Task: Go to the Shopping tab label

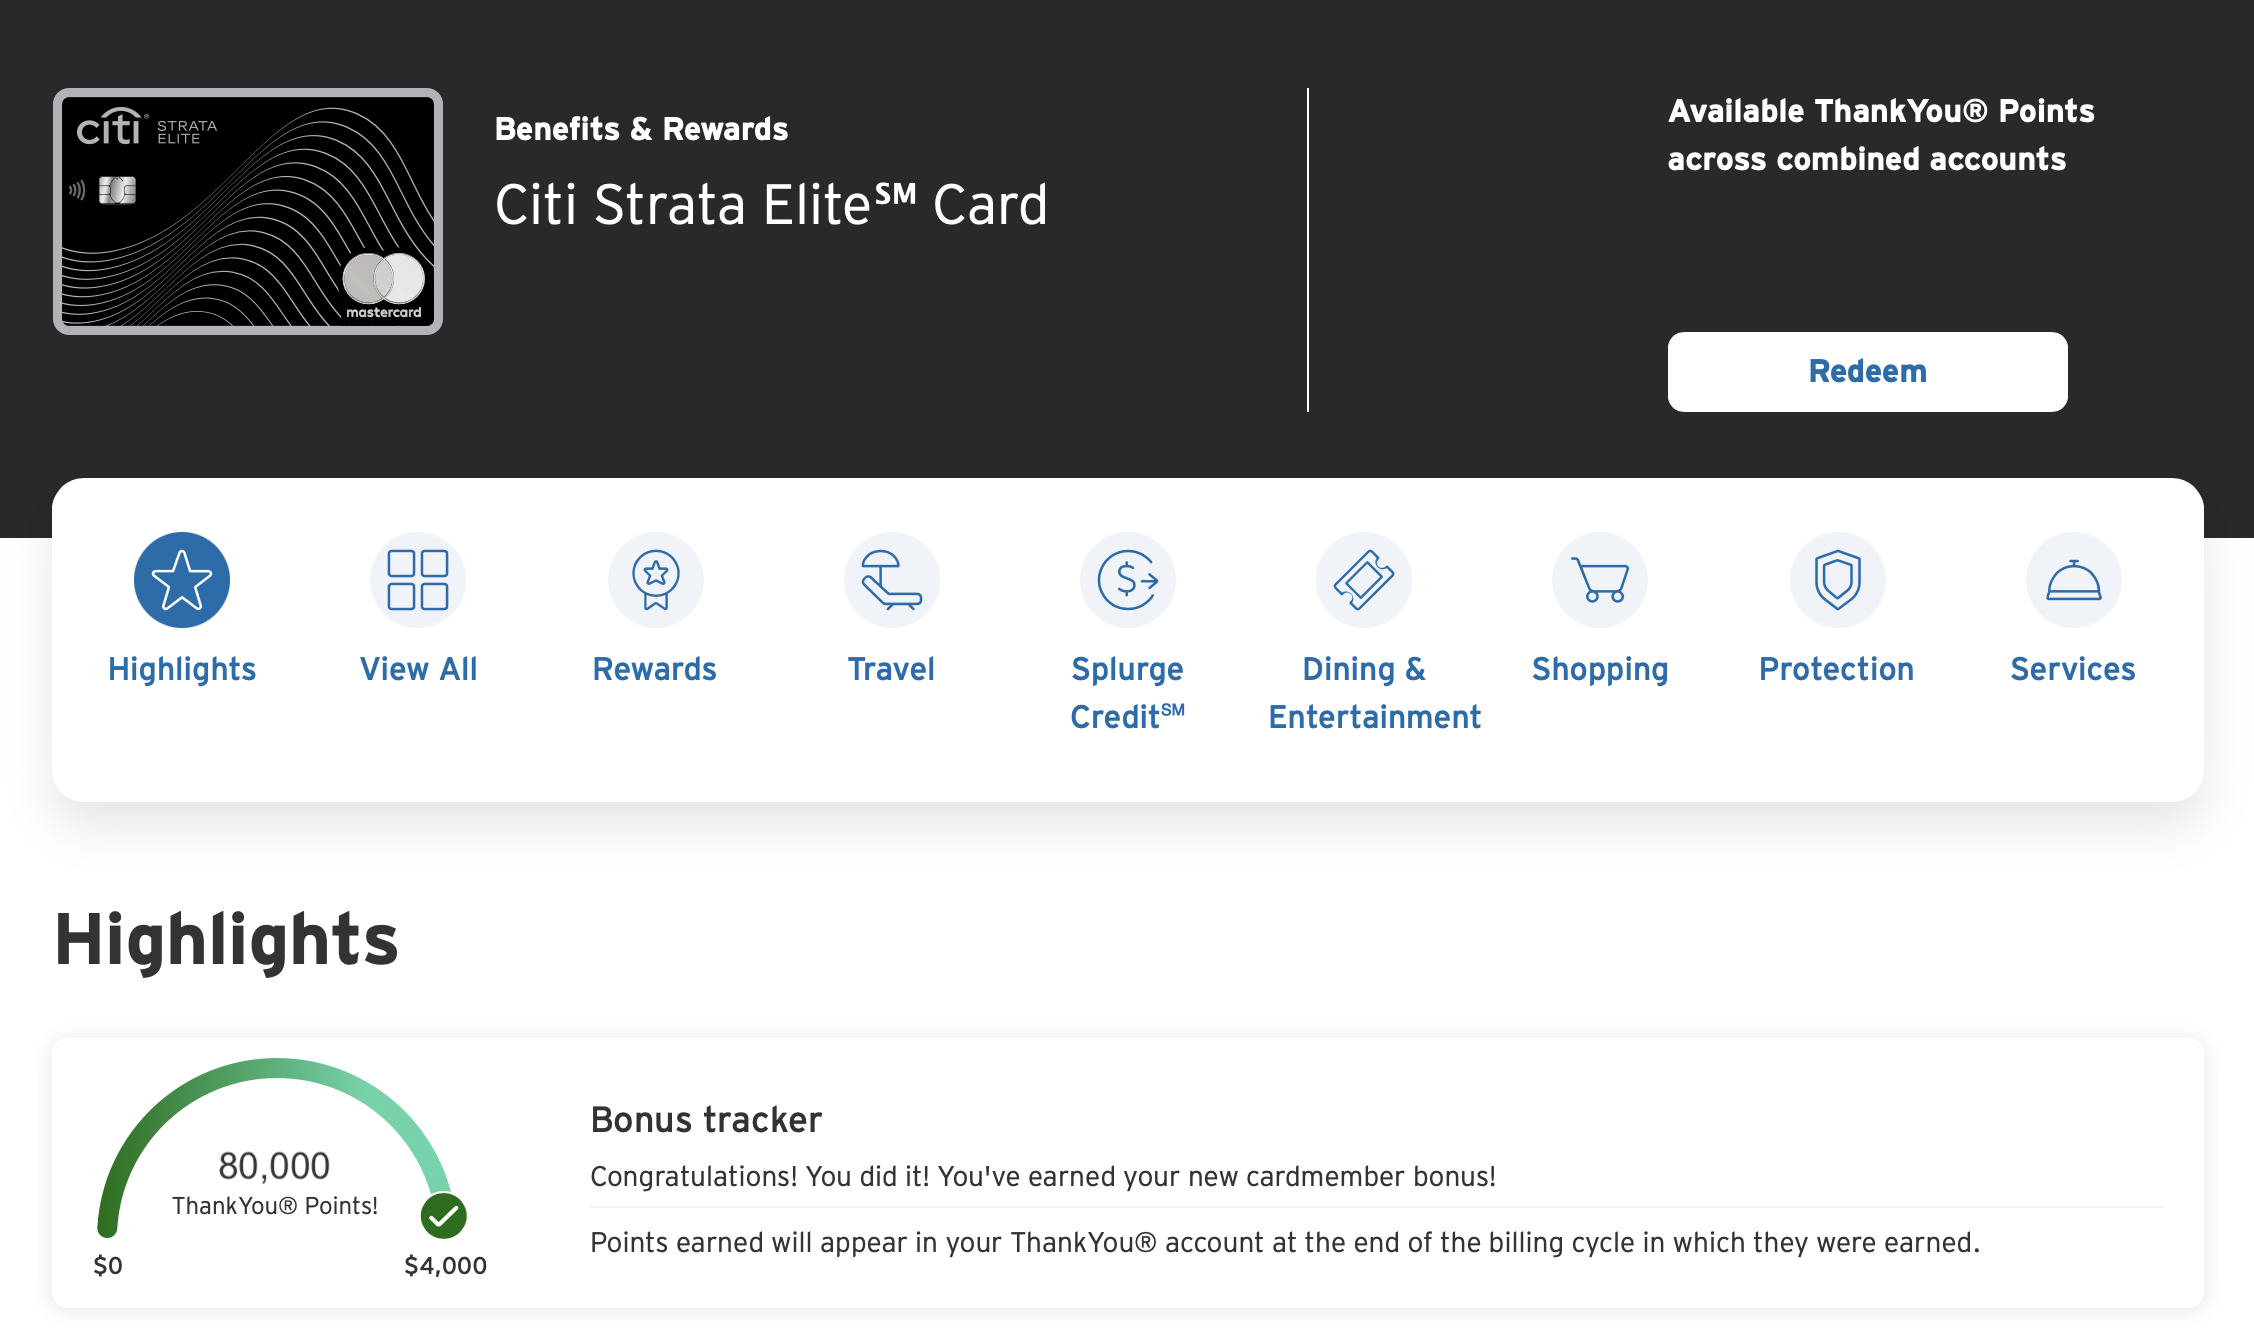Action: click(1600, 669)
